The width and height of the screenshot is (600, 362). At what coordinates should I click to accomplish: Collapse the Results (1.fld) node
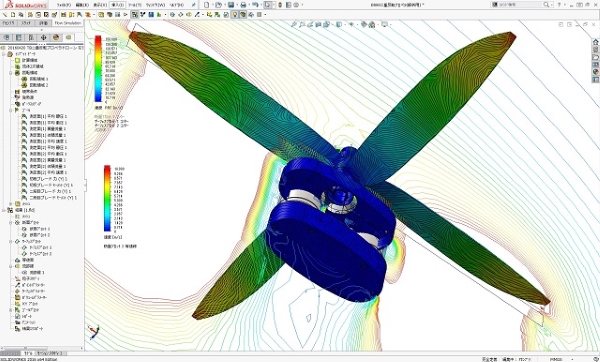click(x=4, y=210)
